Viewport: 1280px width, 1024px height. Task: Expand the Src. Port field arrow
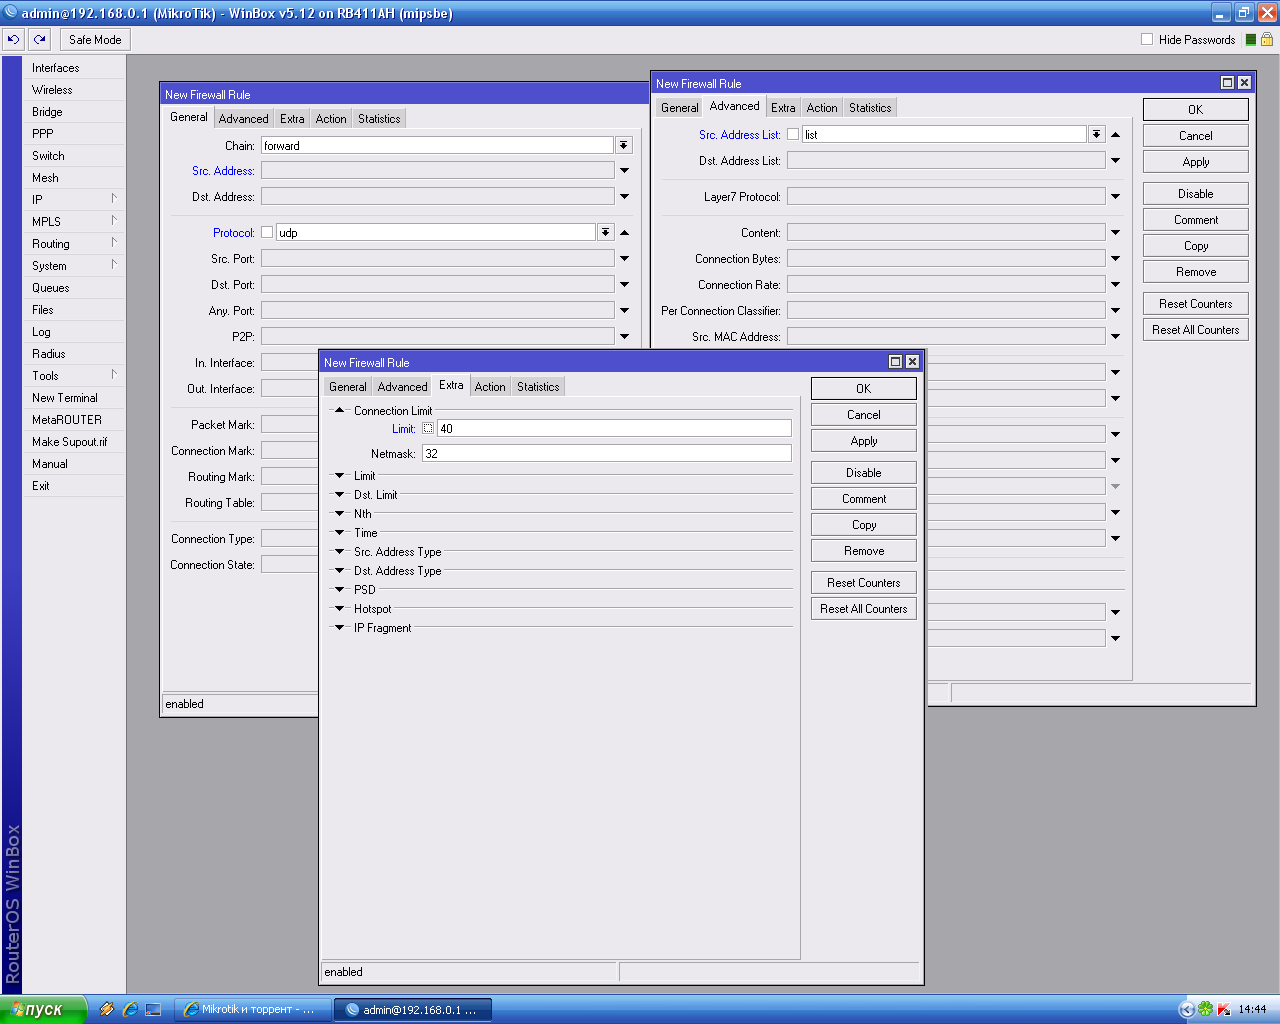(x=624, y=259)
